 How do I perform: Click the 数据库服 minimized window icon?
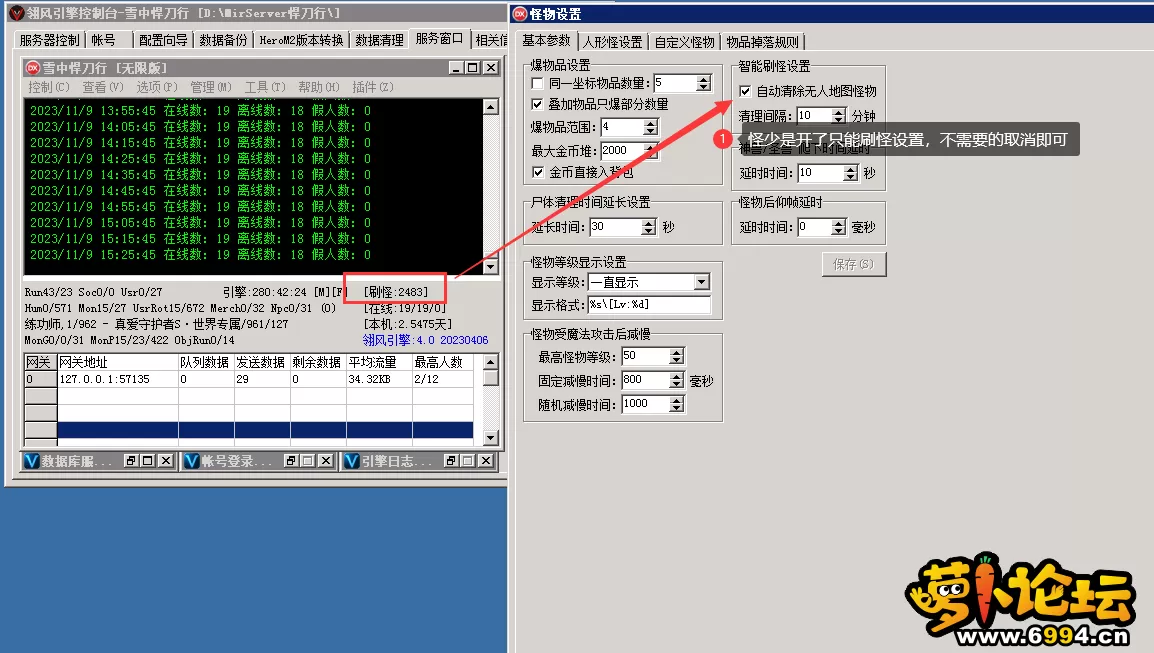point(32,461)
